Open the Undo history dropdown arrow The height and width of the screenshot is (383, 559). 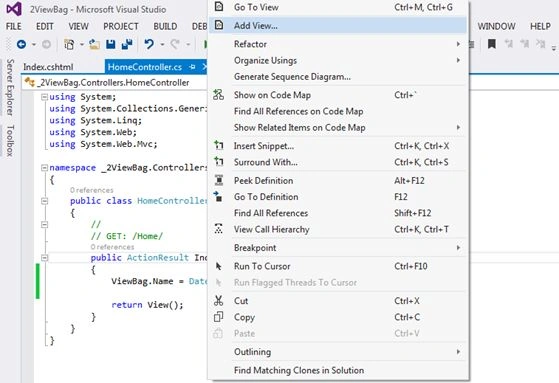click(x=162, y=45)
